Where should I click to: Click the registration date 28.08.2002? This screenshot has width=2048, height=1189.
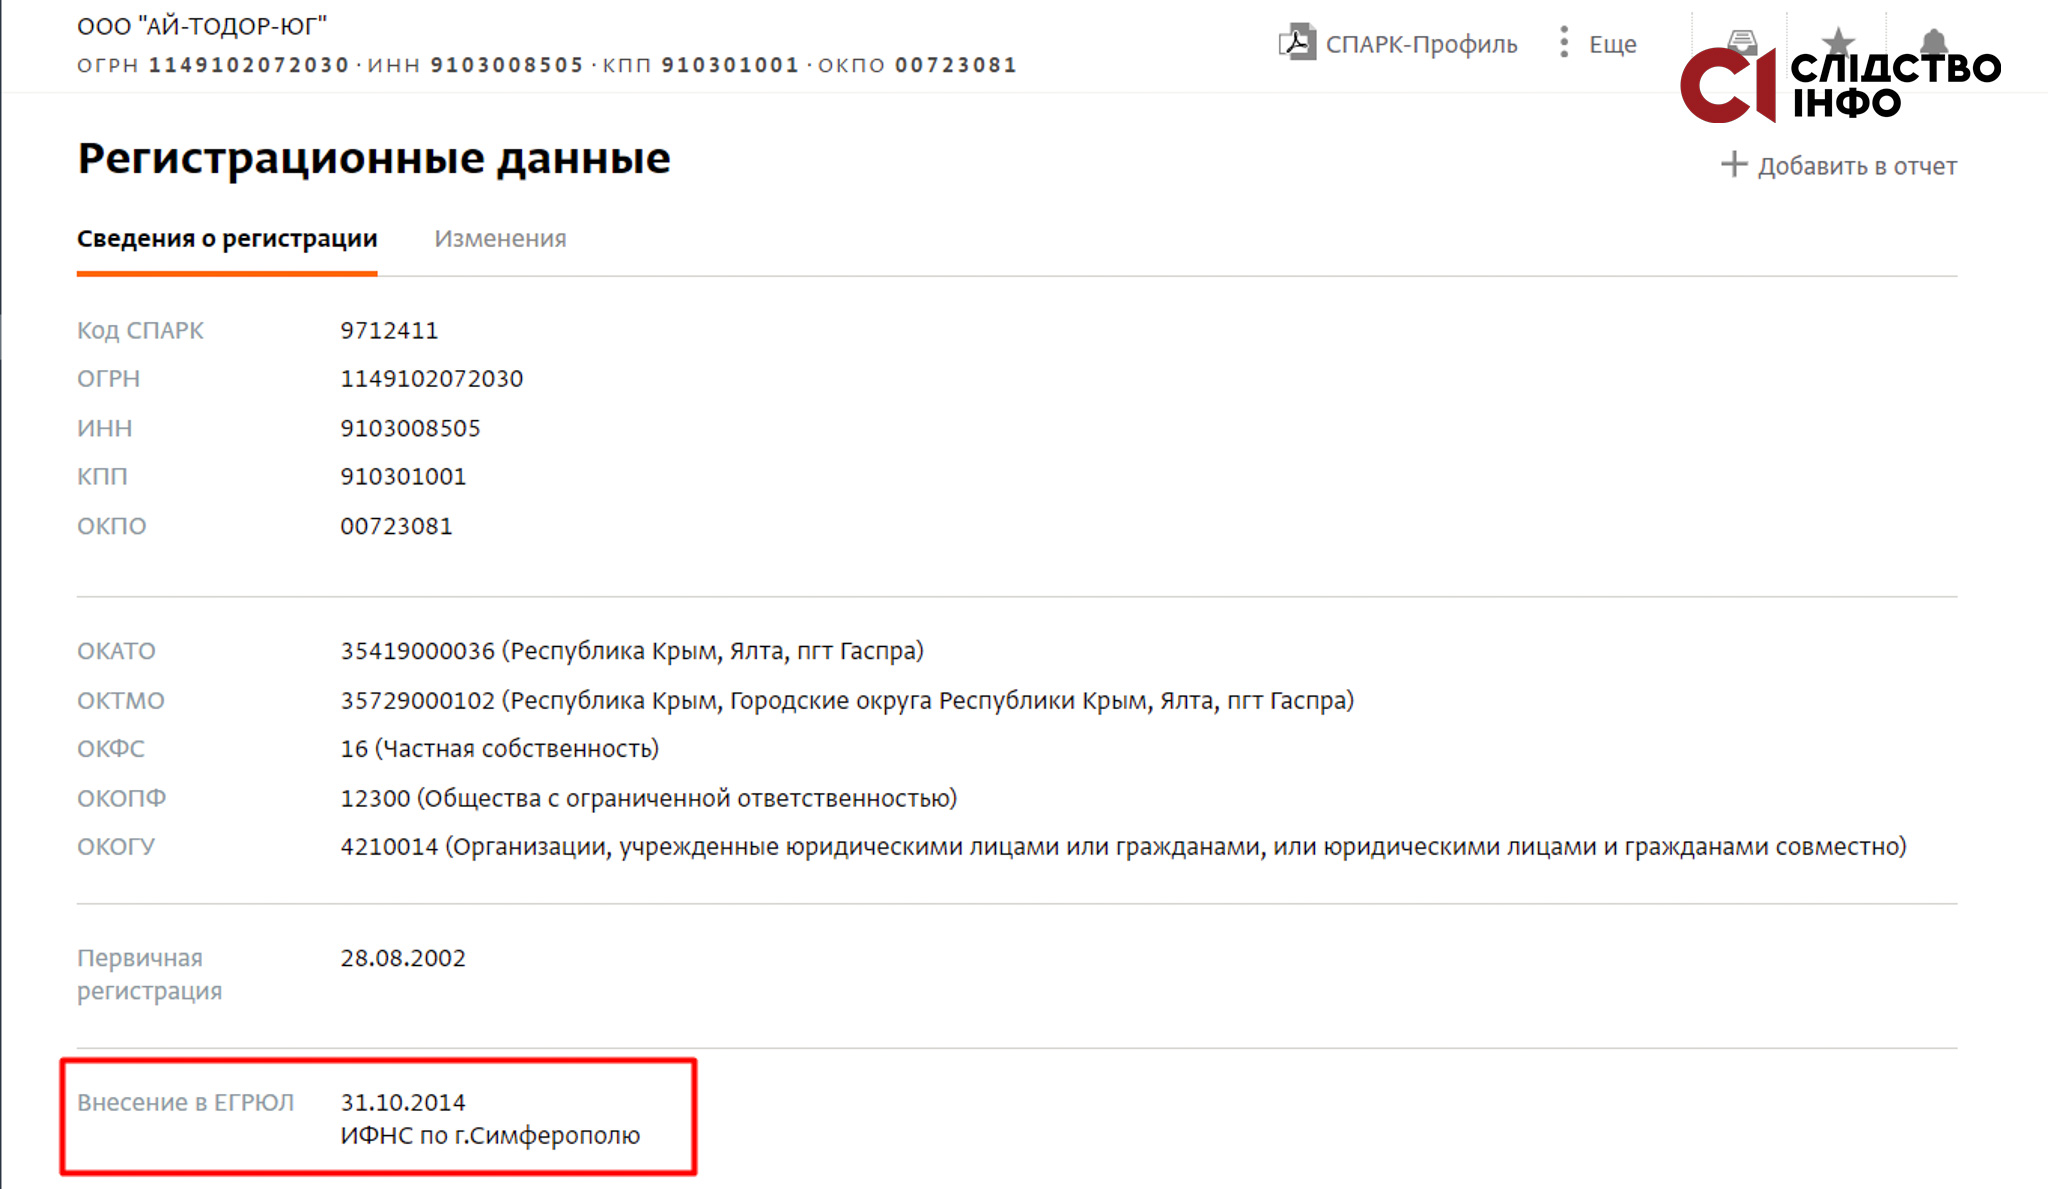(403, 958)
